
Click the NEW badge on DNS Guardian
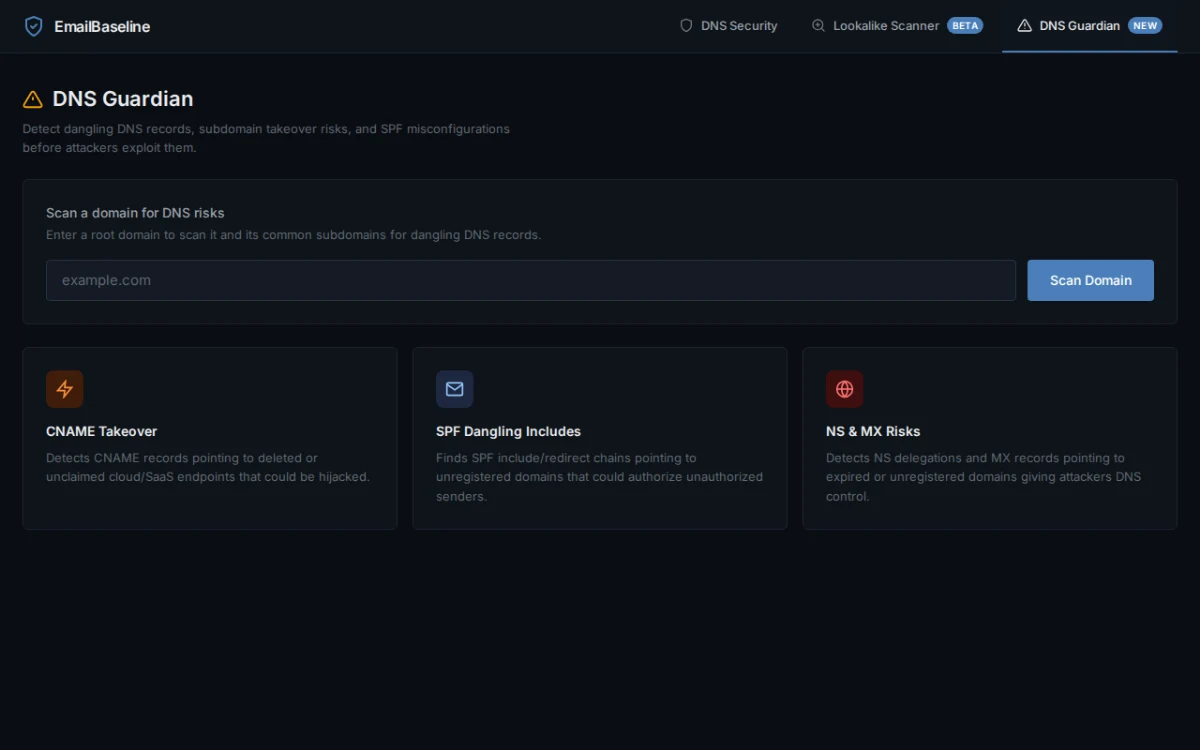coord(1145,26)
